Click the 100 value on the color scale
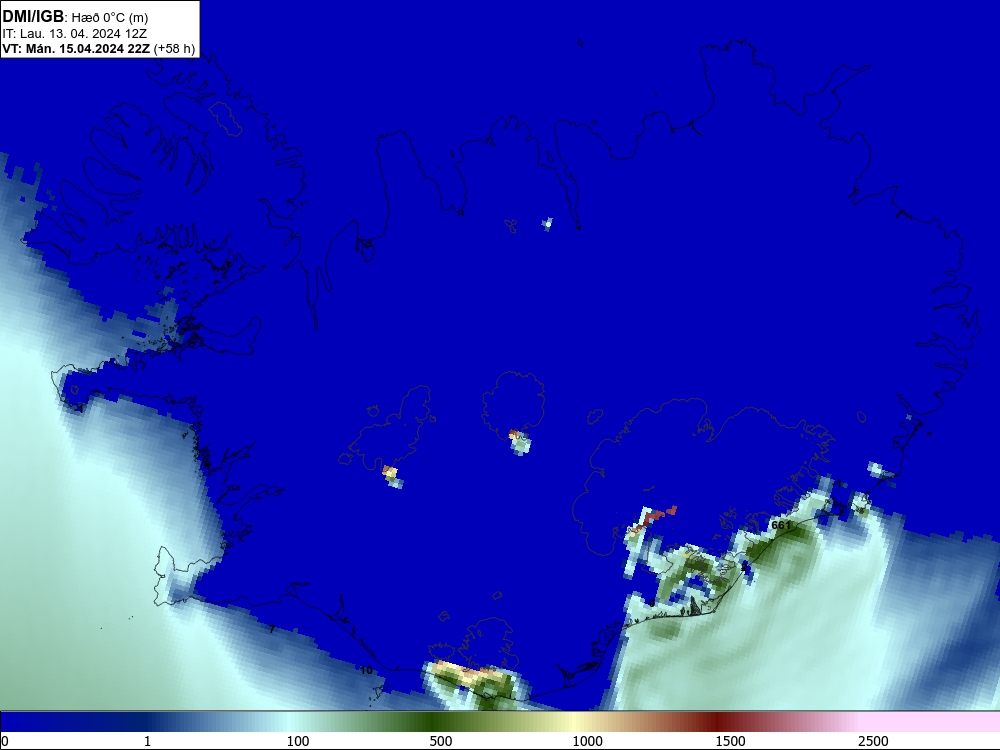Image resolution: width=1000 pixels, height=750 pixels. point(298,740)
